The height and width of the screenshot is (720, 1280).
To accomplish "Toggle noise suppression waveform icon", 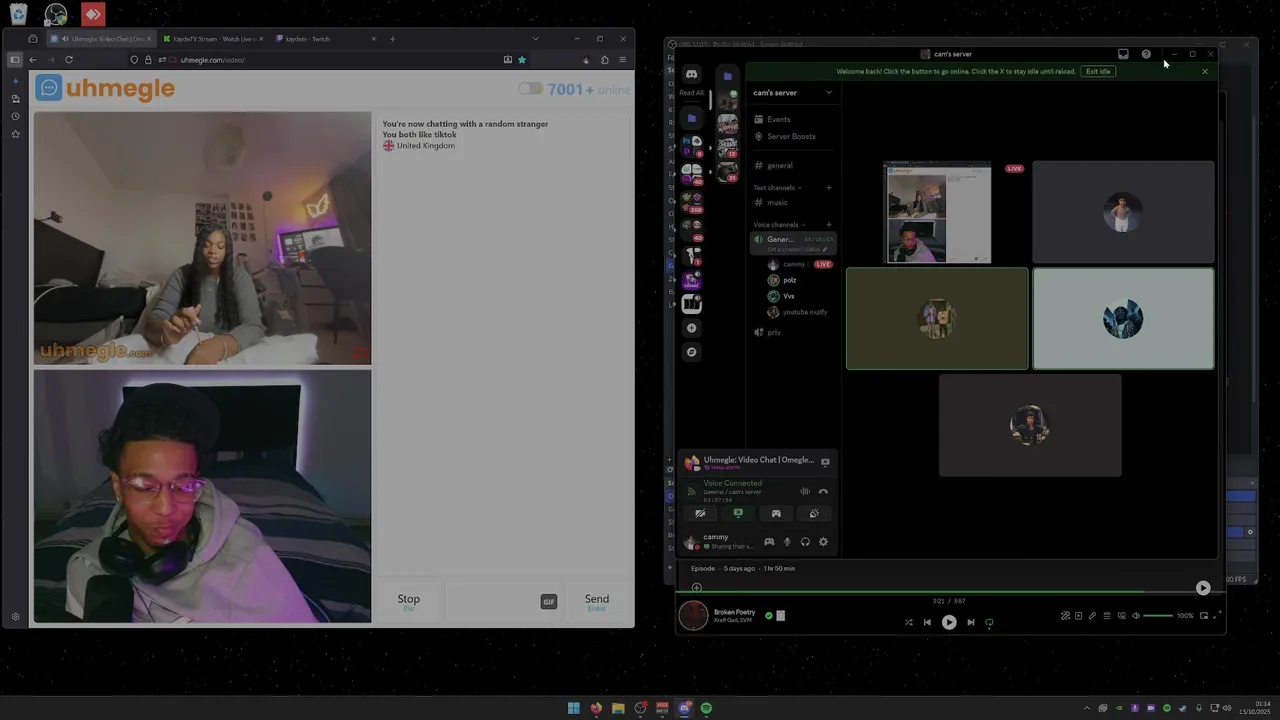I will [x=805, y=491].
